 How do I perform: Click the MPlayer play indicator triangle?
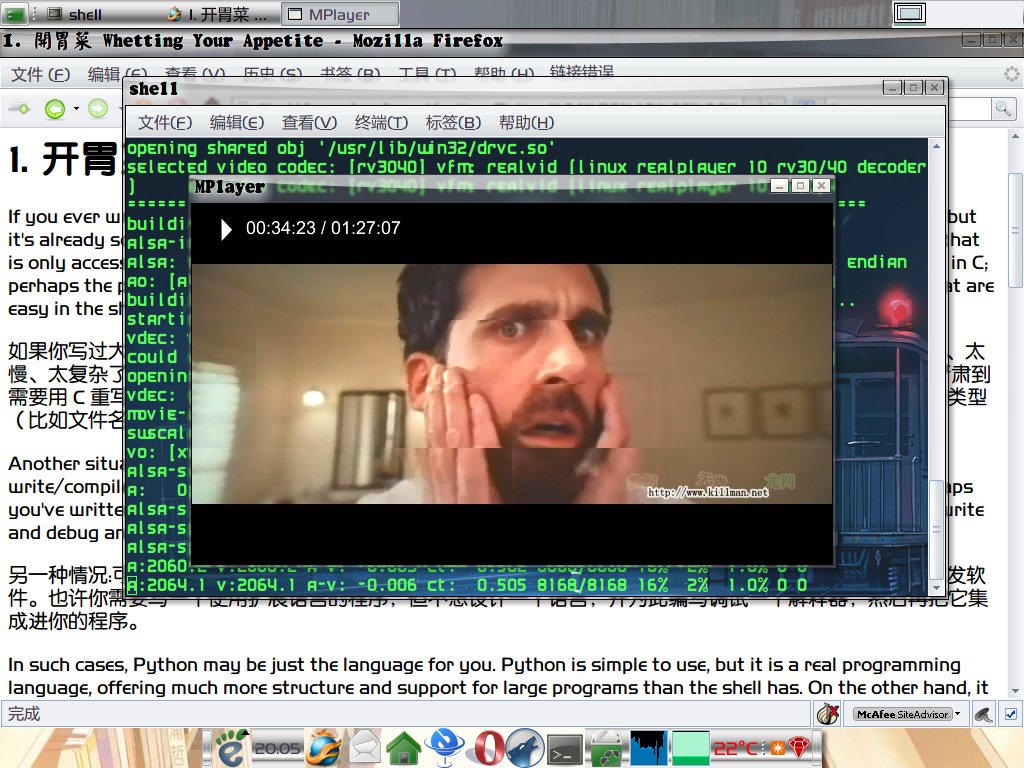[226, 229]
